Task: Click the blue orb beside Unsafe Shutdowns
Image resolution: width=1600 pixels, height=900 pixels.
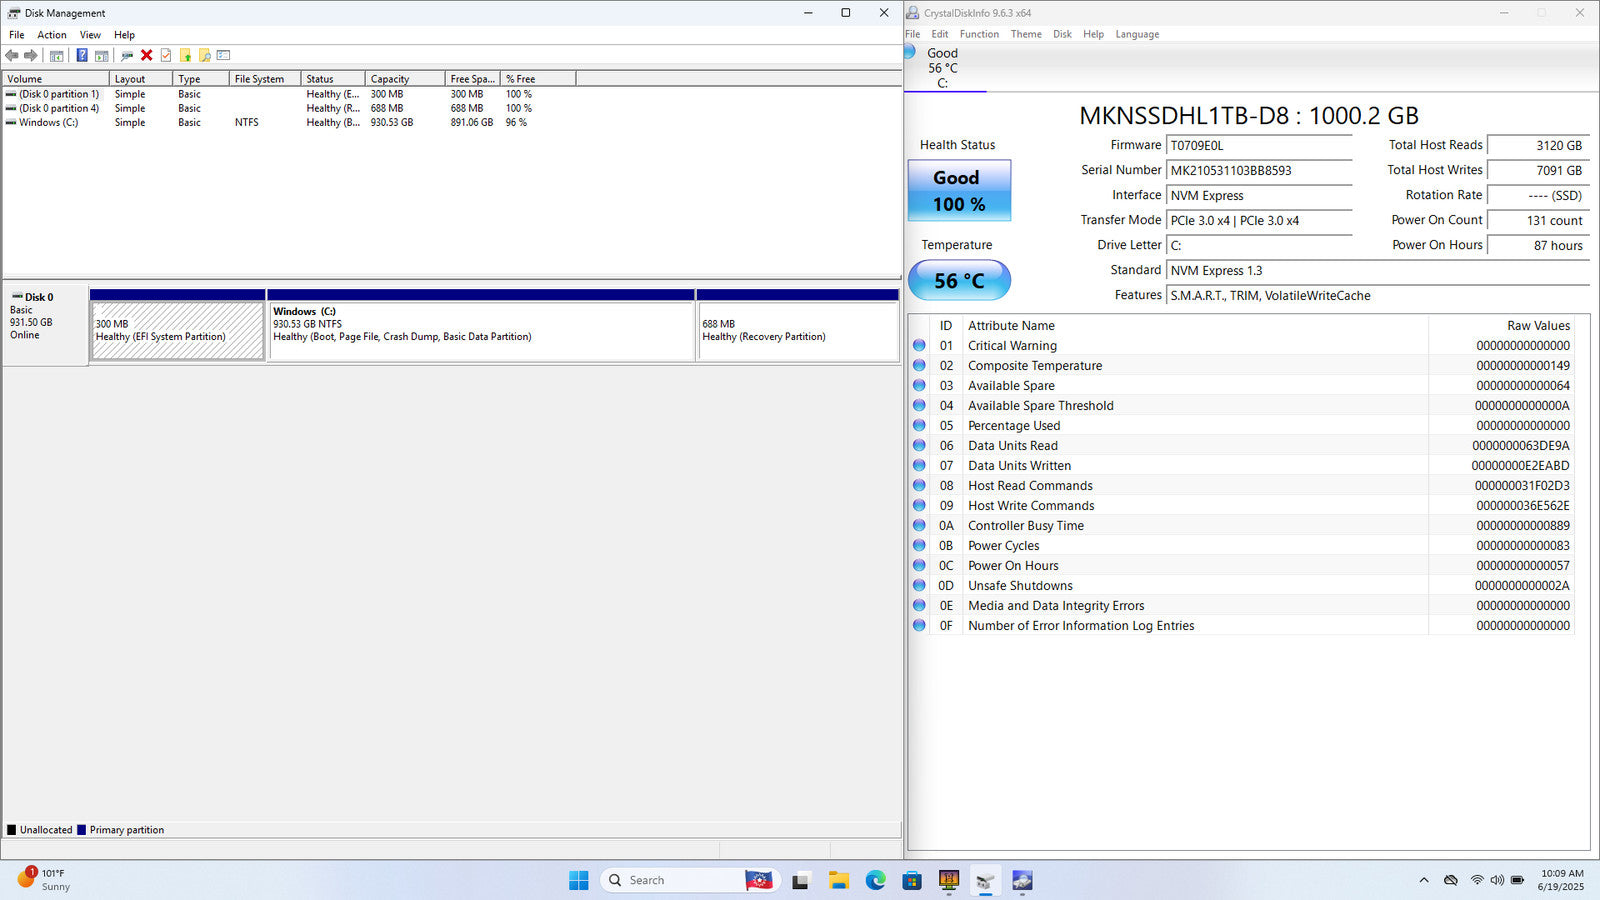Action: point(919,585)
